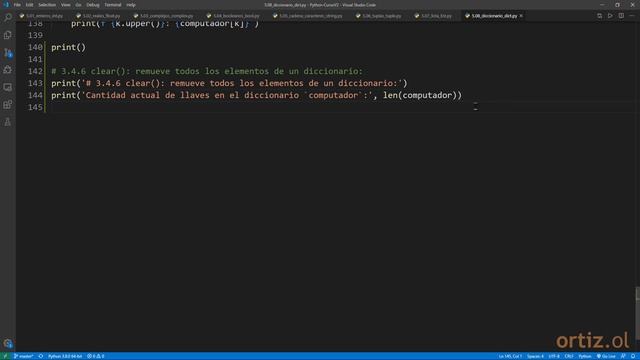Click the Open Changes icon in editor toolbar
The image size is (640, 360).
[x=599, y=16]
